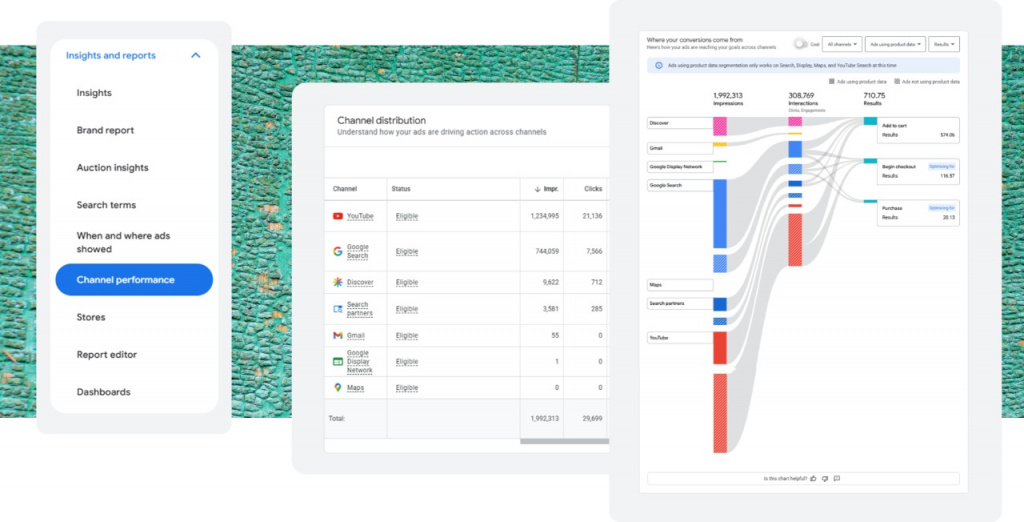Click the horizontal scrollbar of channel table
1024x522 pixels.
click(x=564, y=442)
